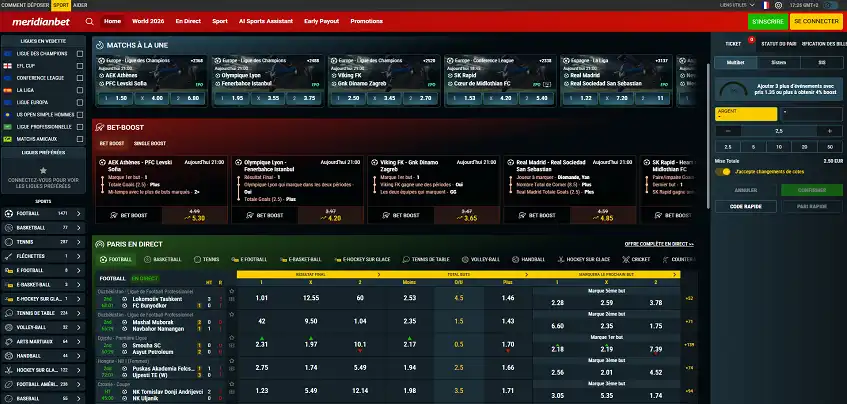The width and height of the screenshot is (847, 404).
Task: Open the Liens utiles dropdown
Action: pyautogui.click(x=737, y=5)
